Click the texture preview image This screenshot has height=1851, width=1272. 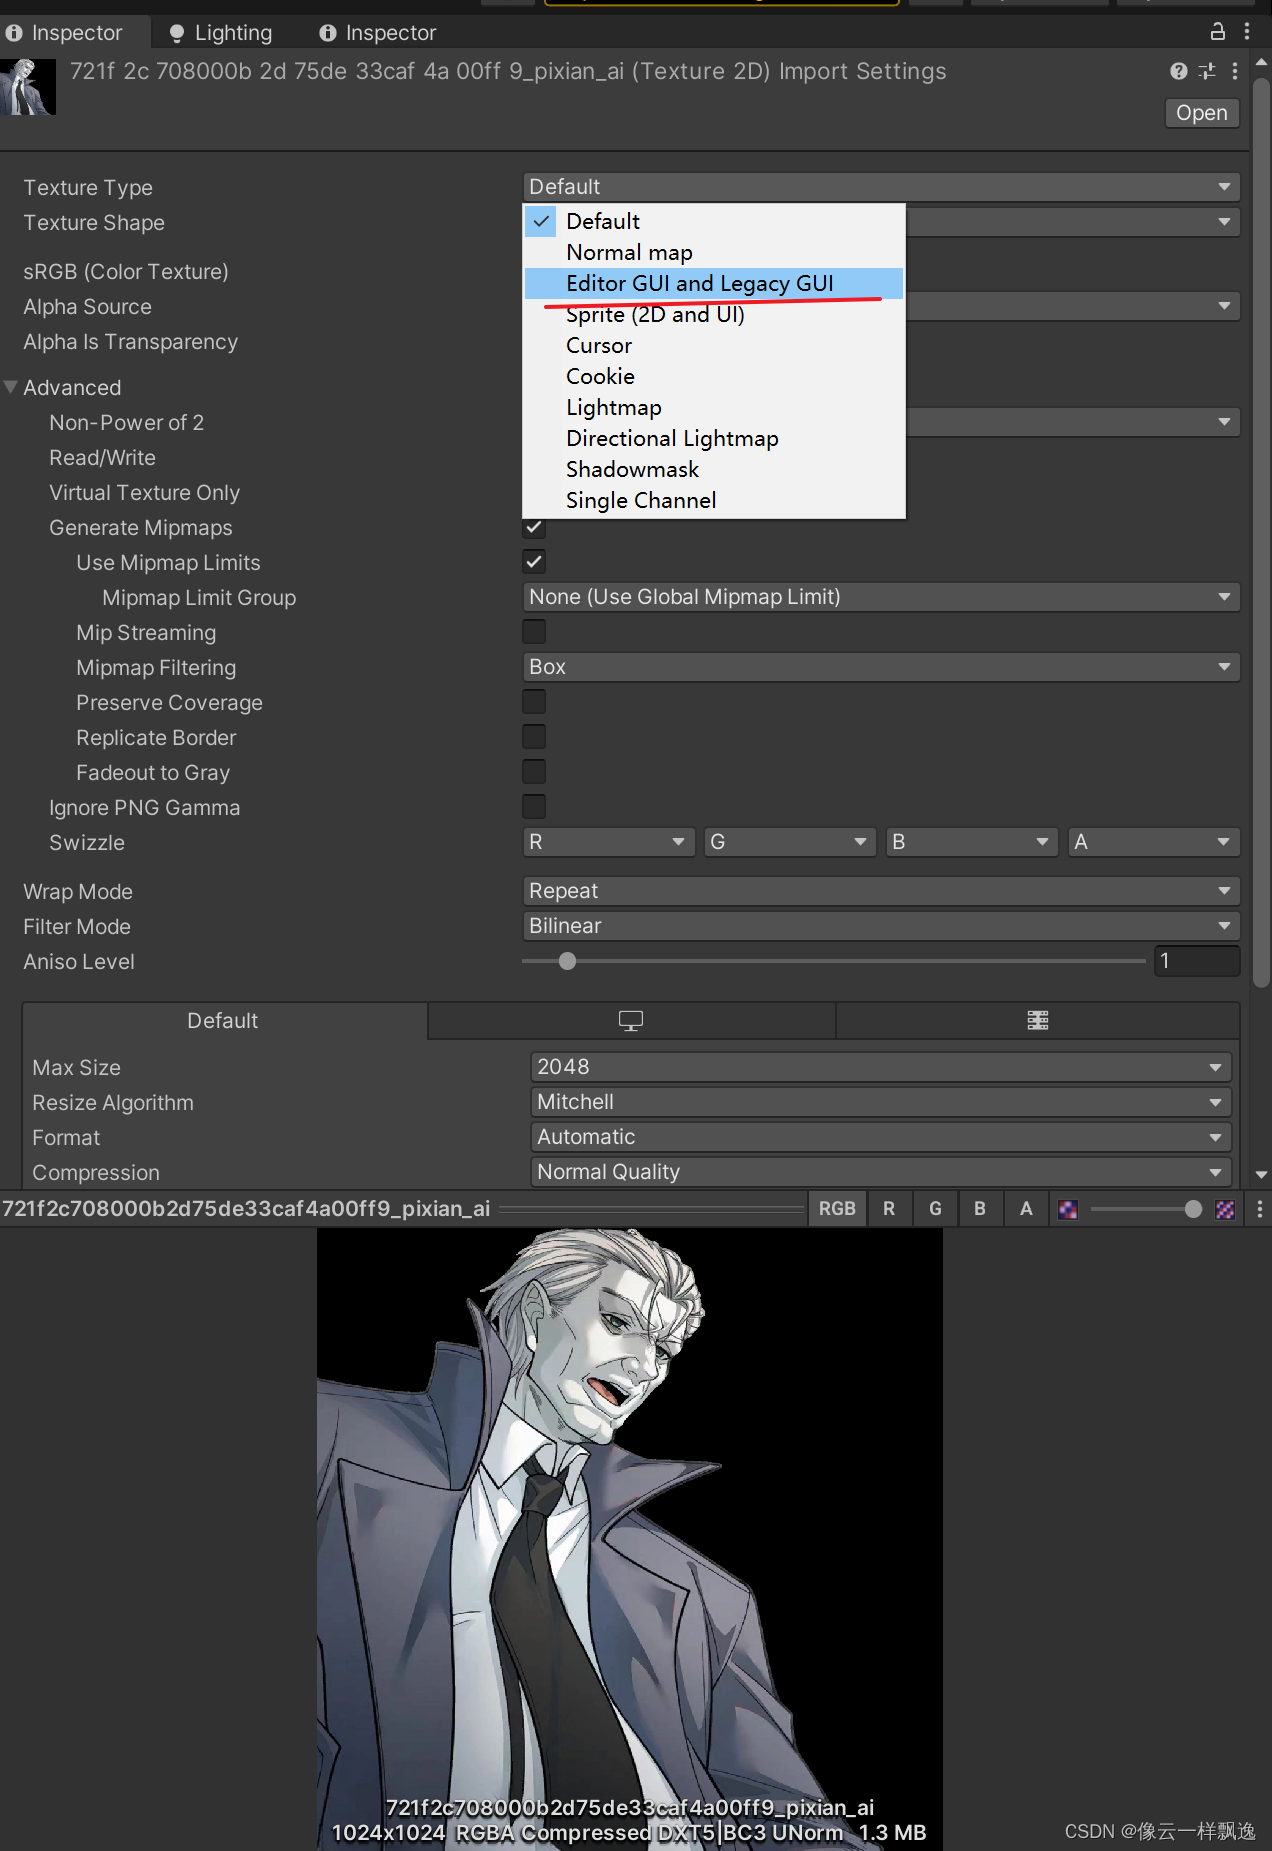tap(630, 1538)
